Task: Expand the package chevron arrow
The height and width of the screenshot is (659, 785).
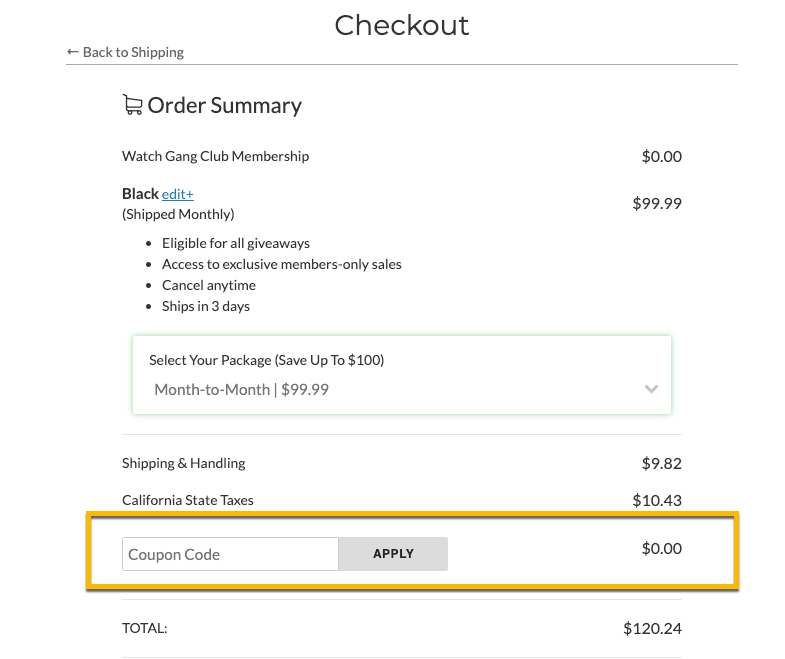Action: (651, 389)
